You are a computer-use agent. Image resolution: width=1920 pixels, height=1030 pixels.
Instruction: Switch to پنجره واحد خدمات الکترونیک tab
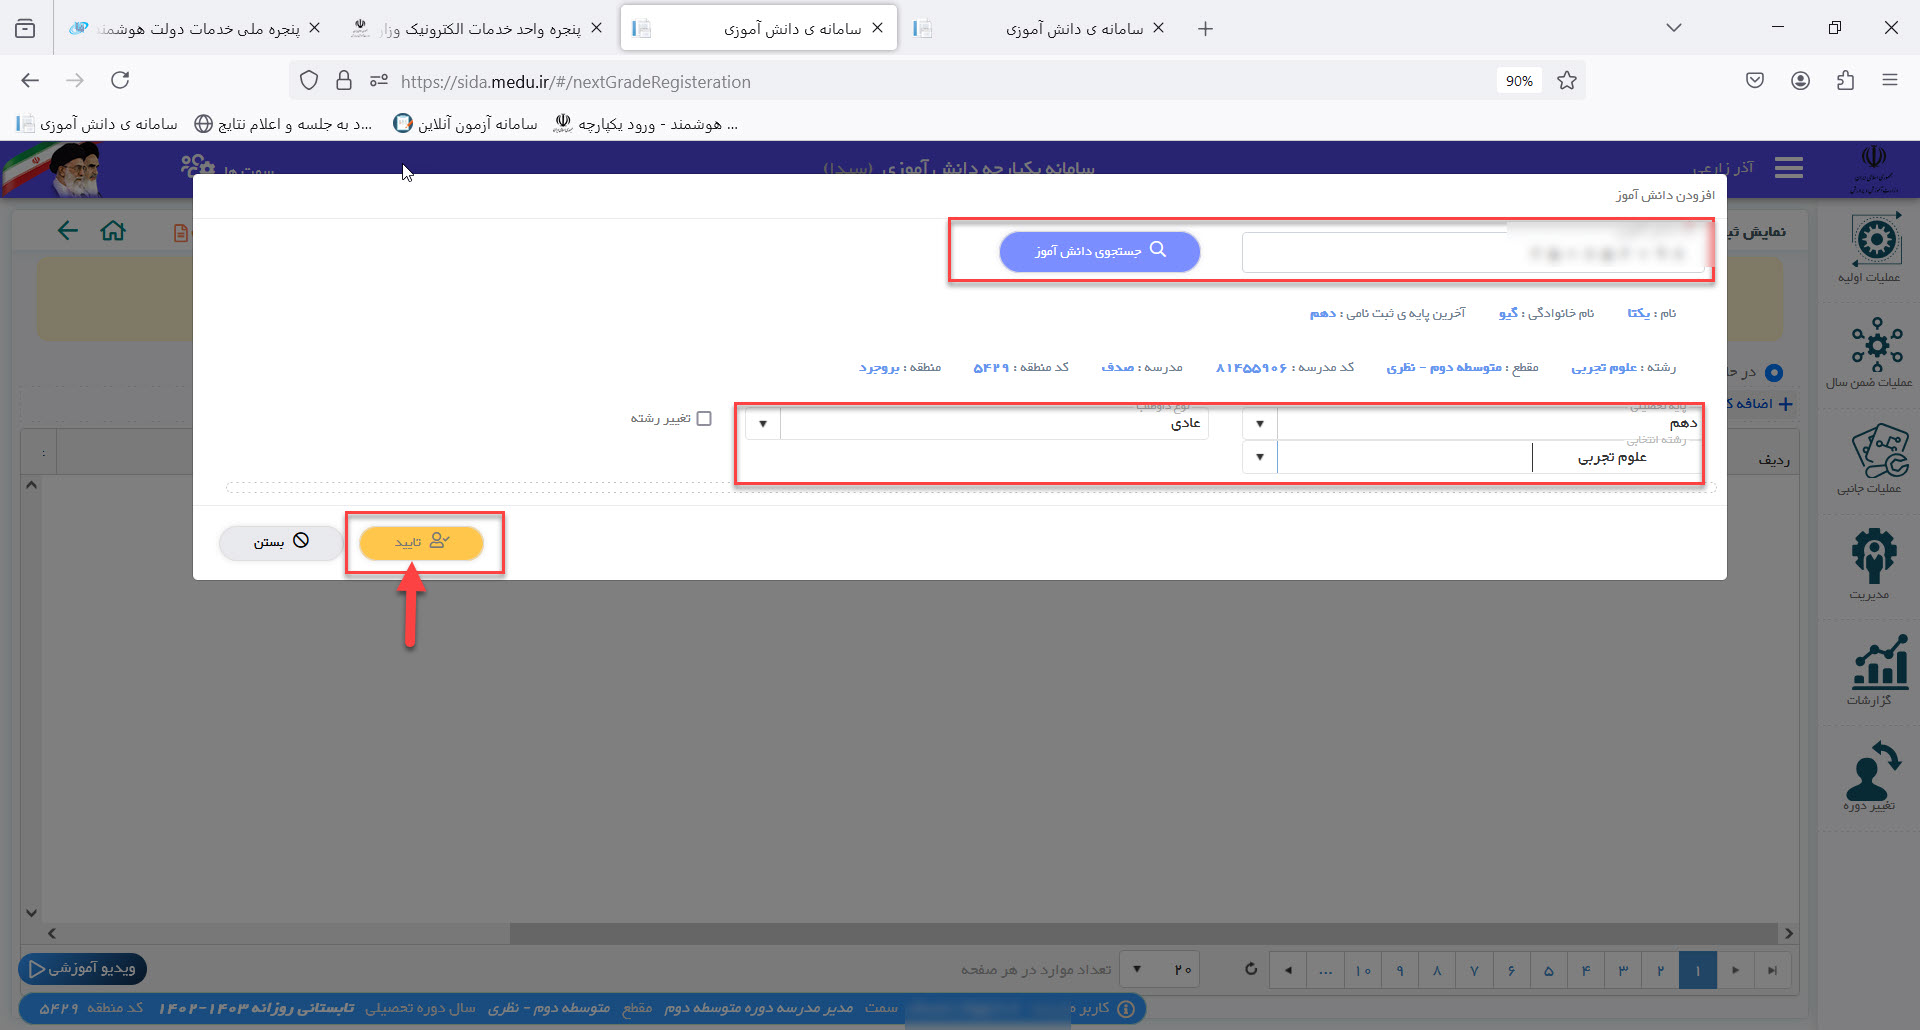point(477,28)
